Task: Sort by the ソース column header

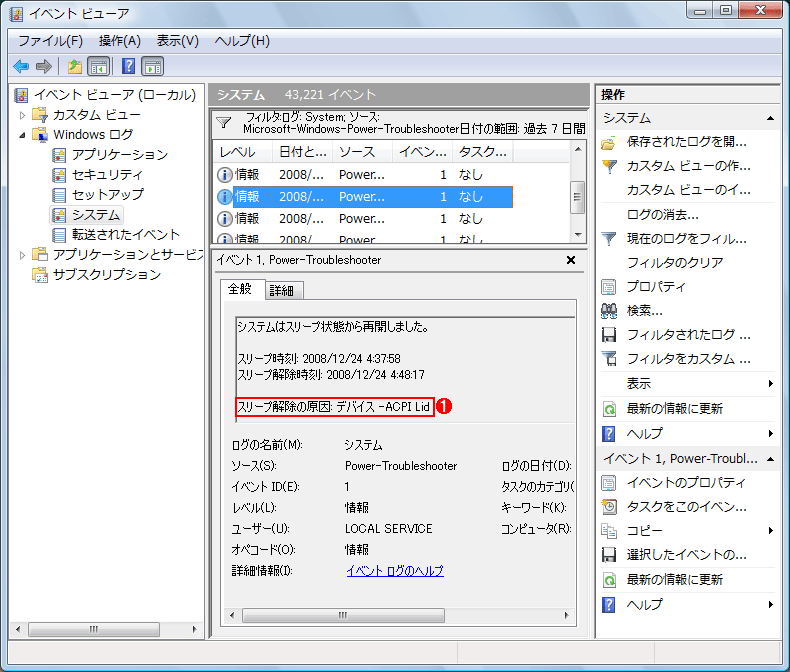Action: point(363,152)
